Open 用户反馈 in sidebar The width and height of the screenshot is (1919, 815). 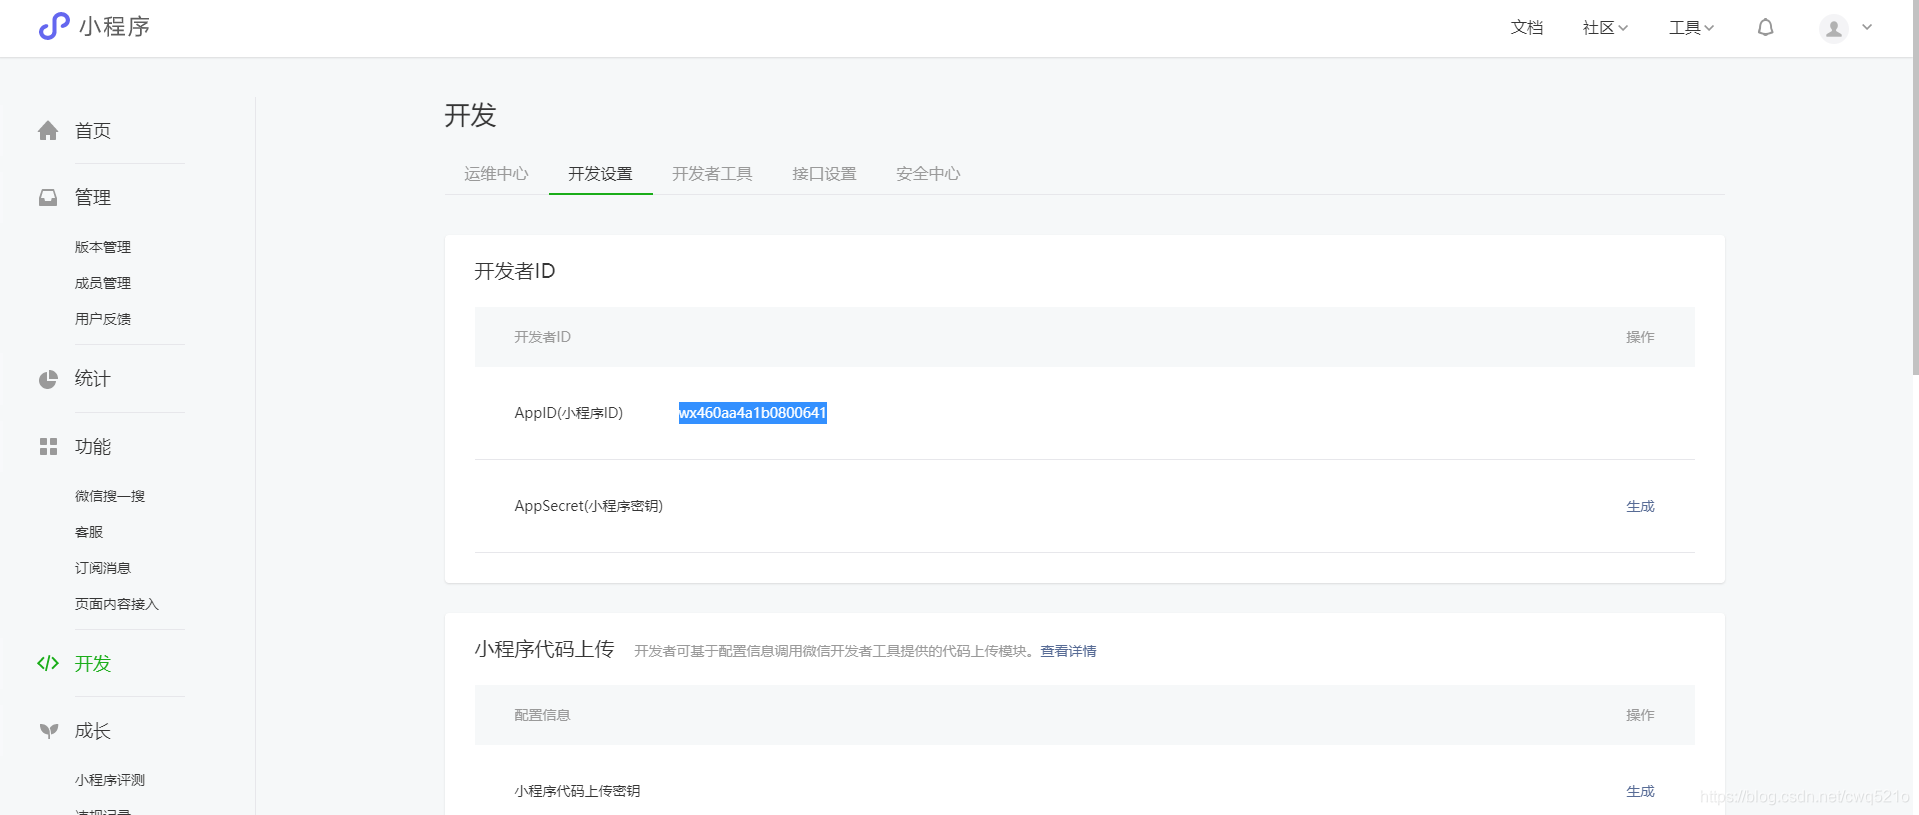(103, 319)
